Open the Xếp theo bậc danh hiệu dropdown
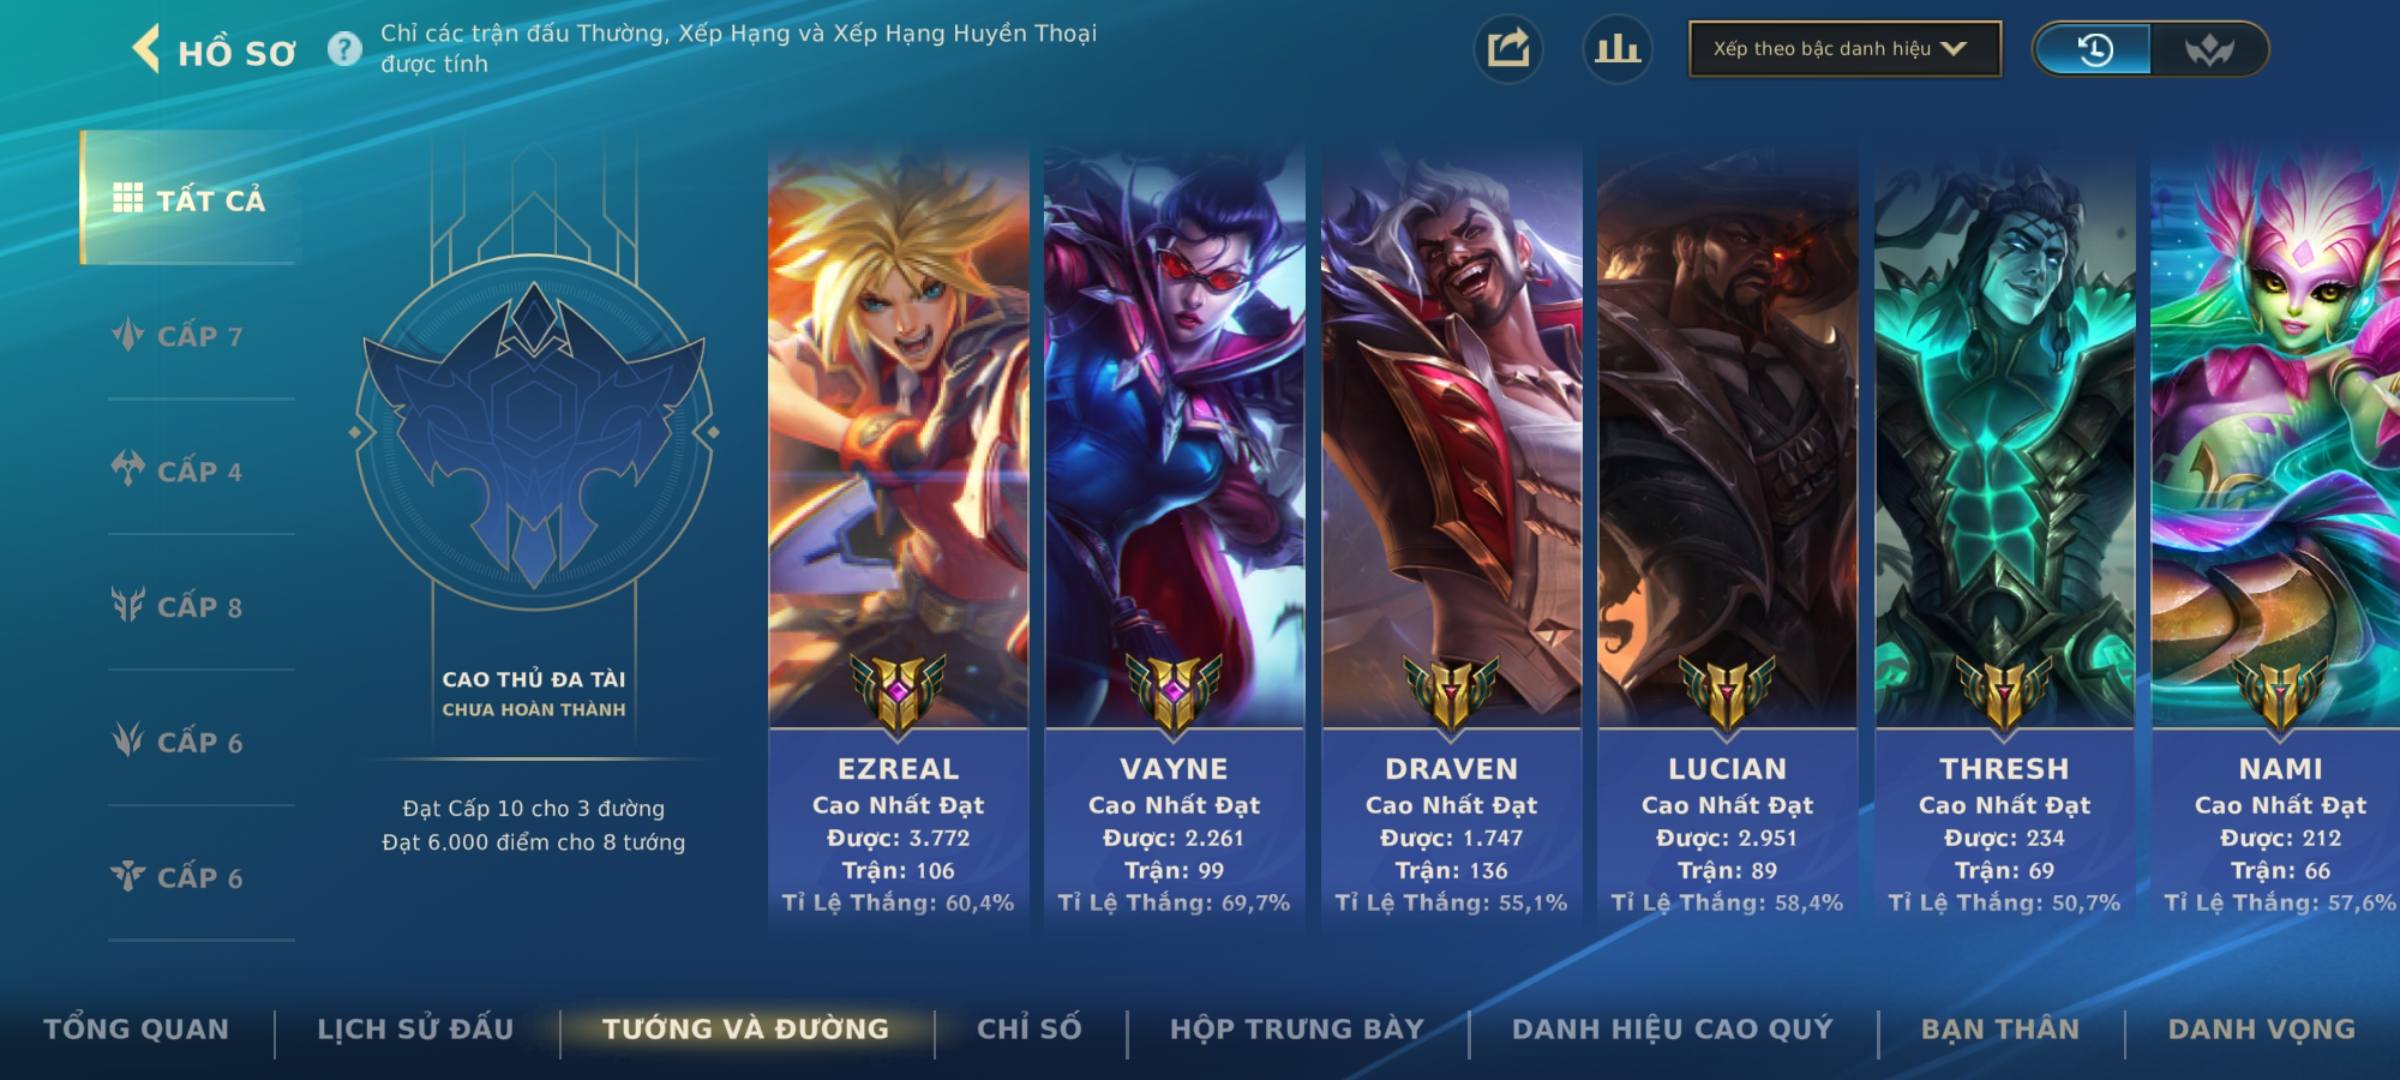 point(1845,49)
